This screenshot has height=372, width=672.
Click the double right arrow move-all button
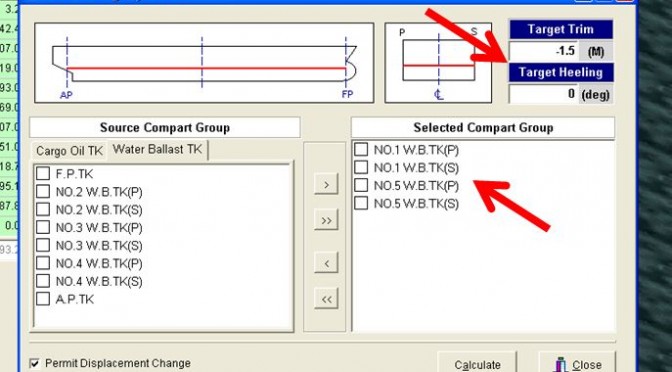pyautogui.click(x=326, y=220)
